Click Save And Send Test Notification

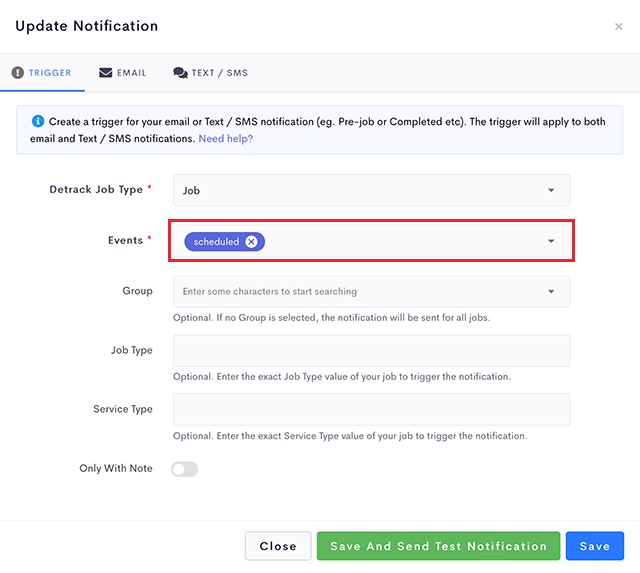pos(438,546)
